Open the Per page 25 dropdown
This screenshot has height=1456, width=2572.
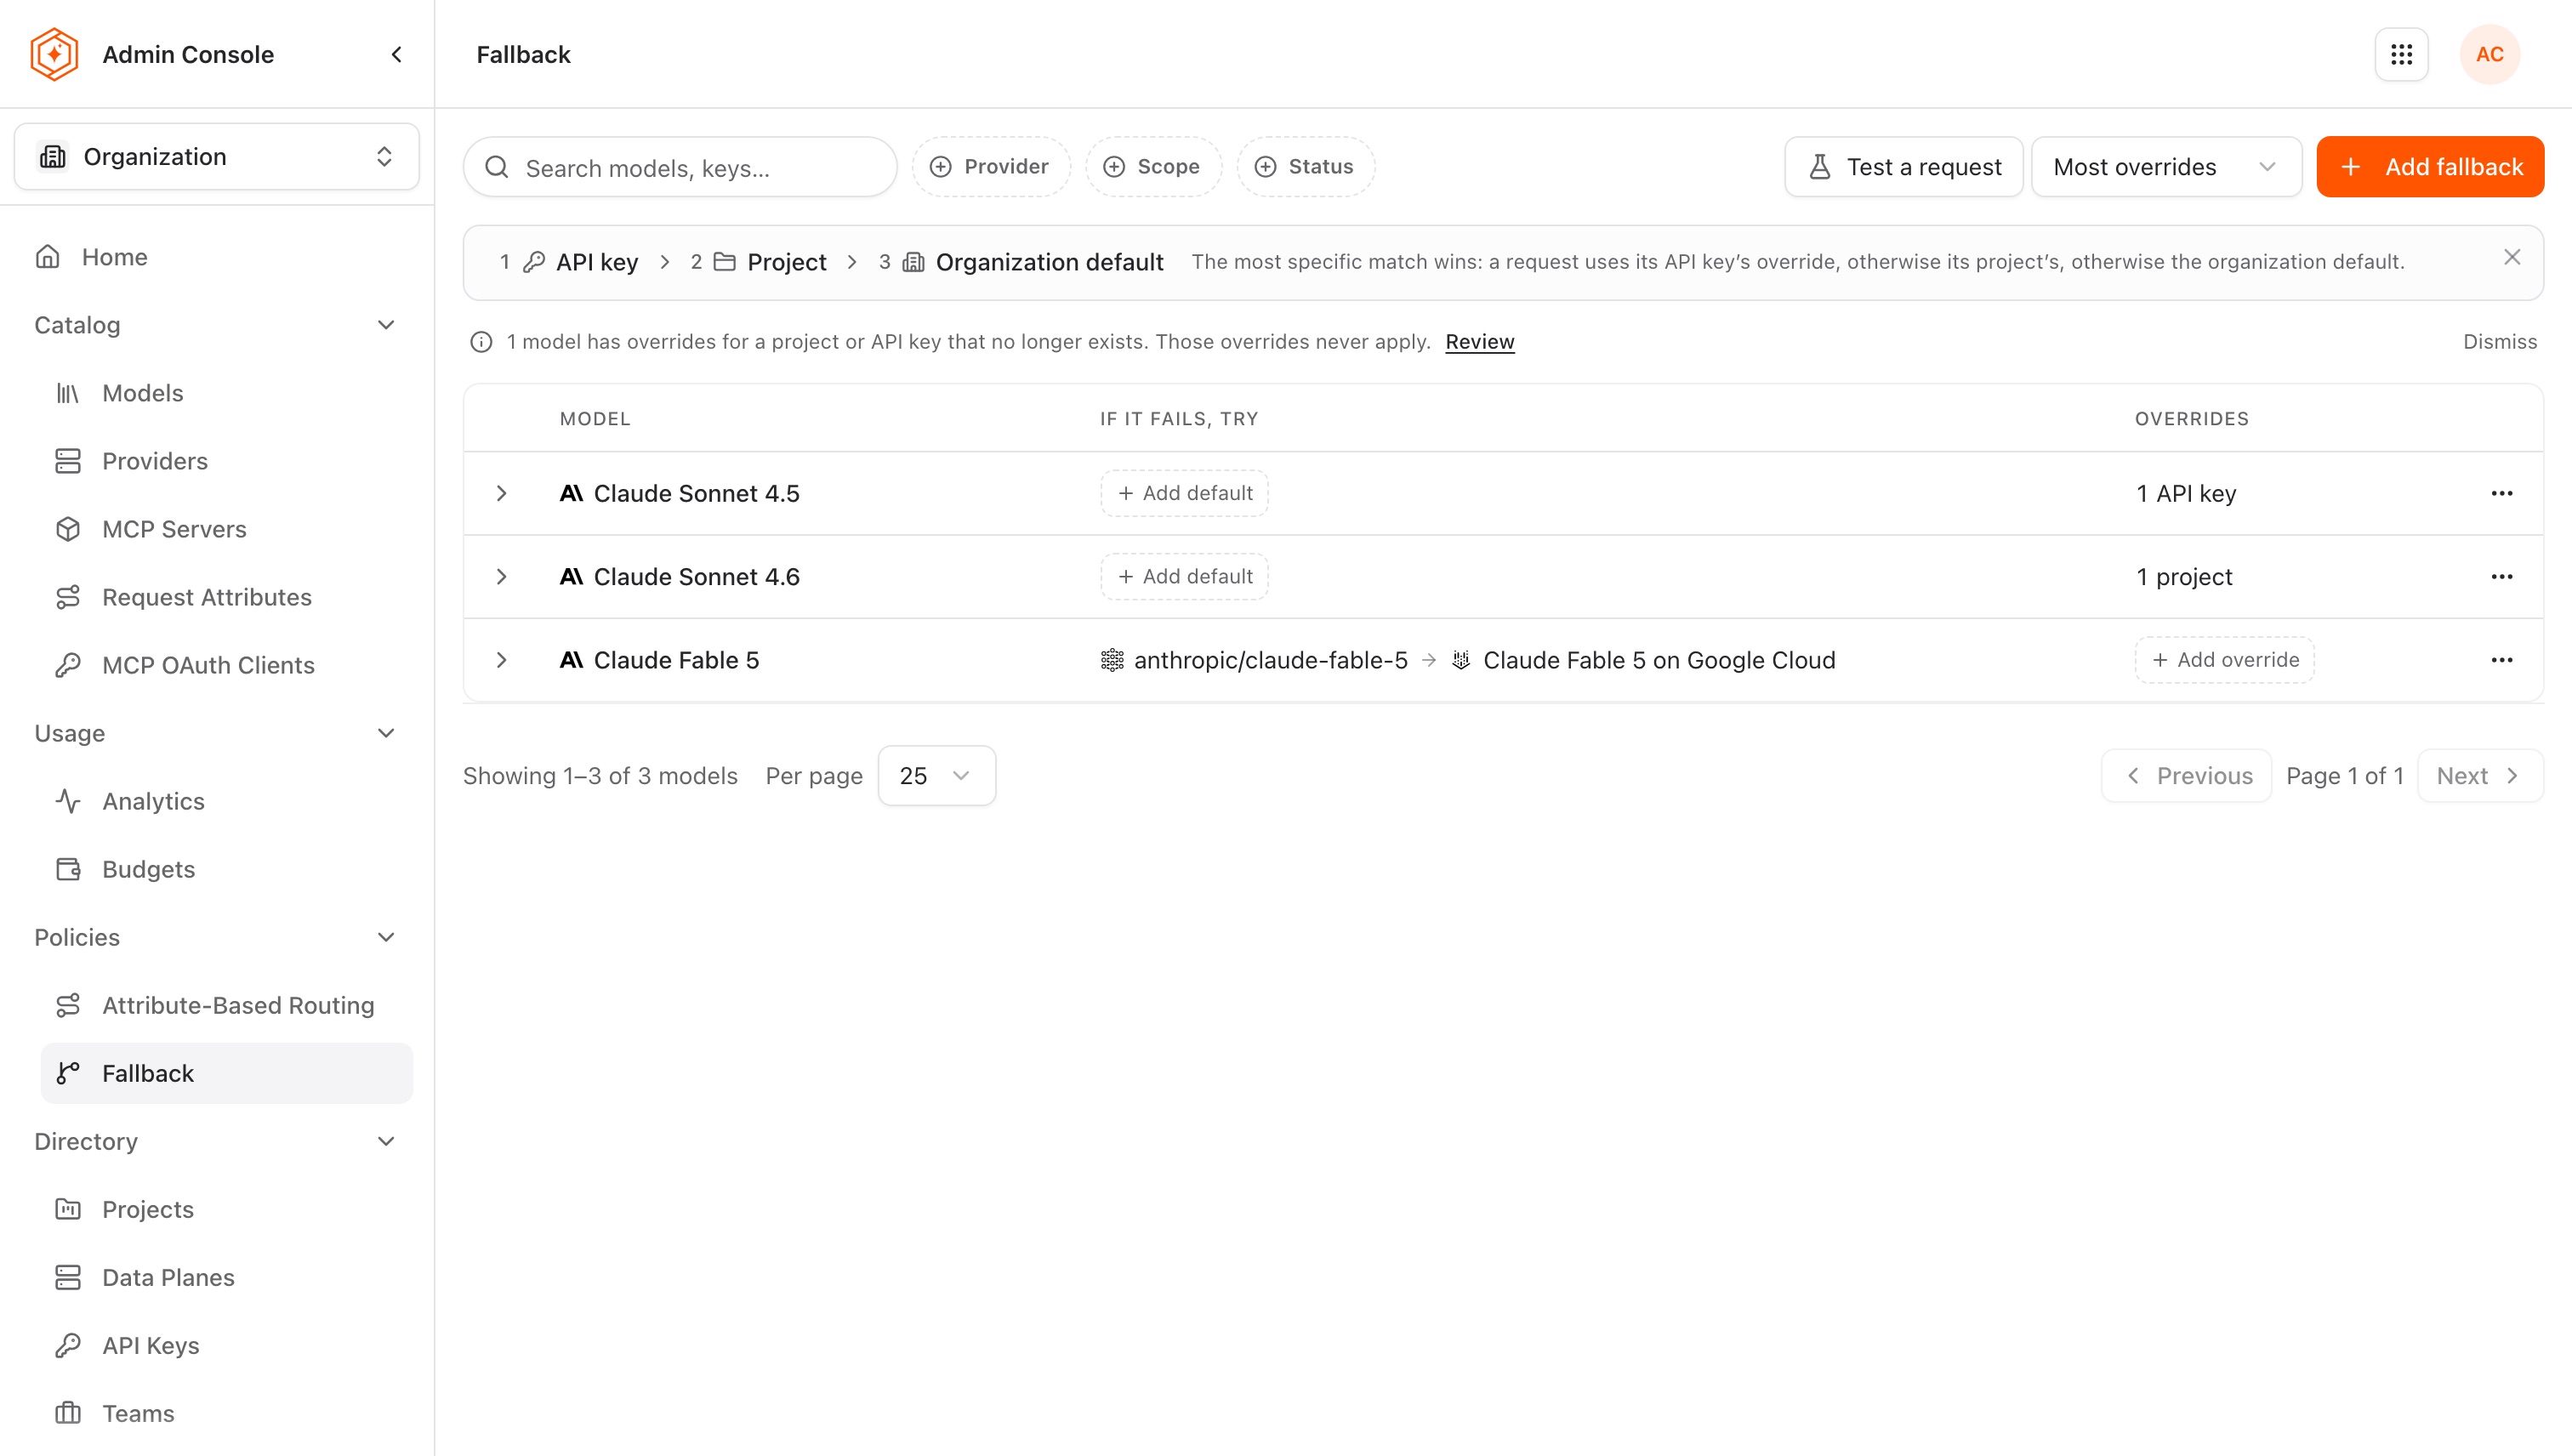coord(936,776)
